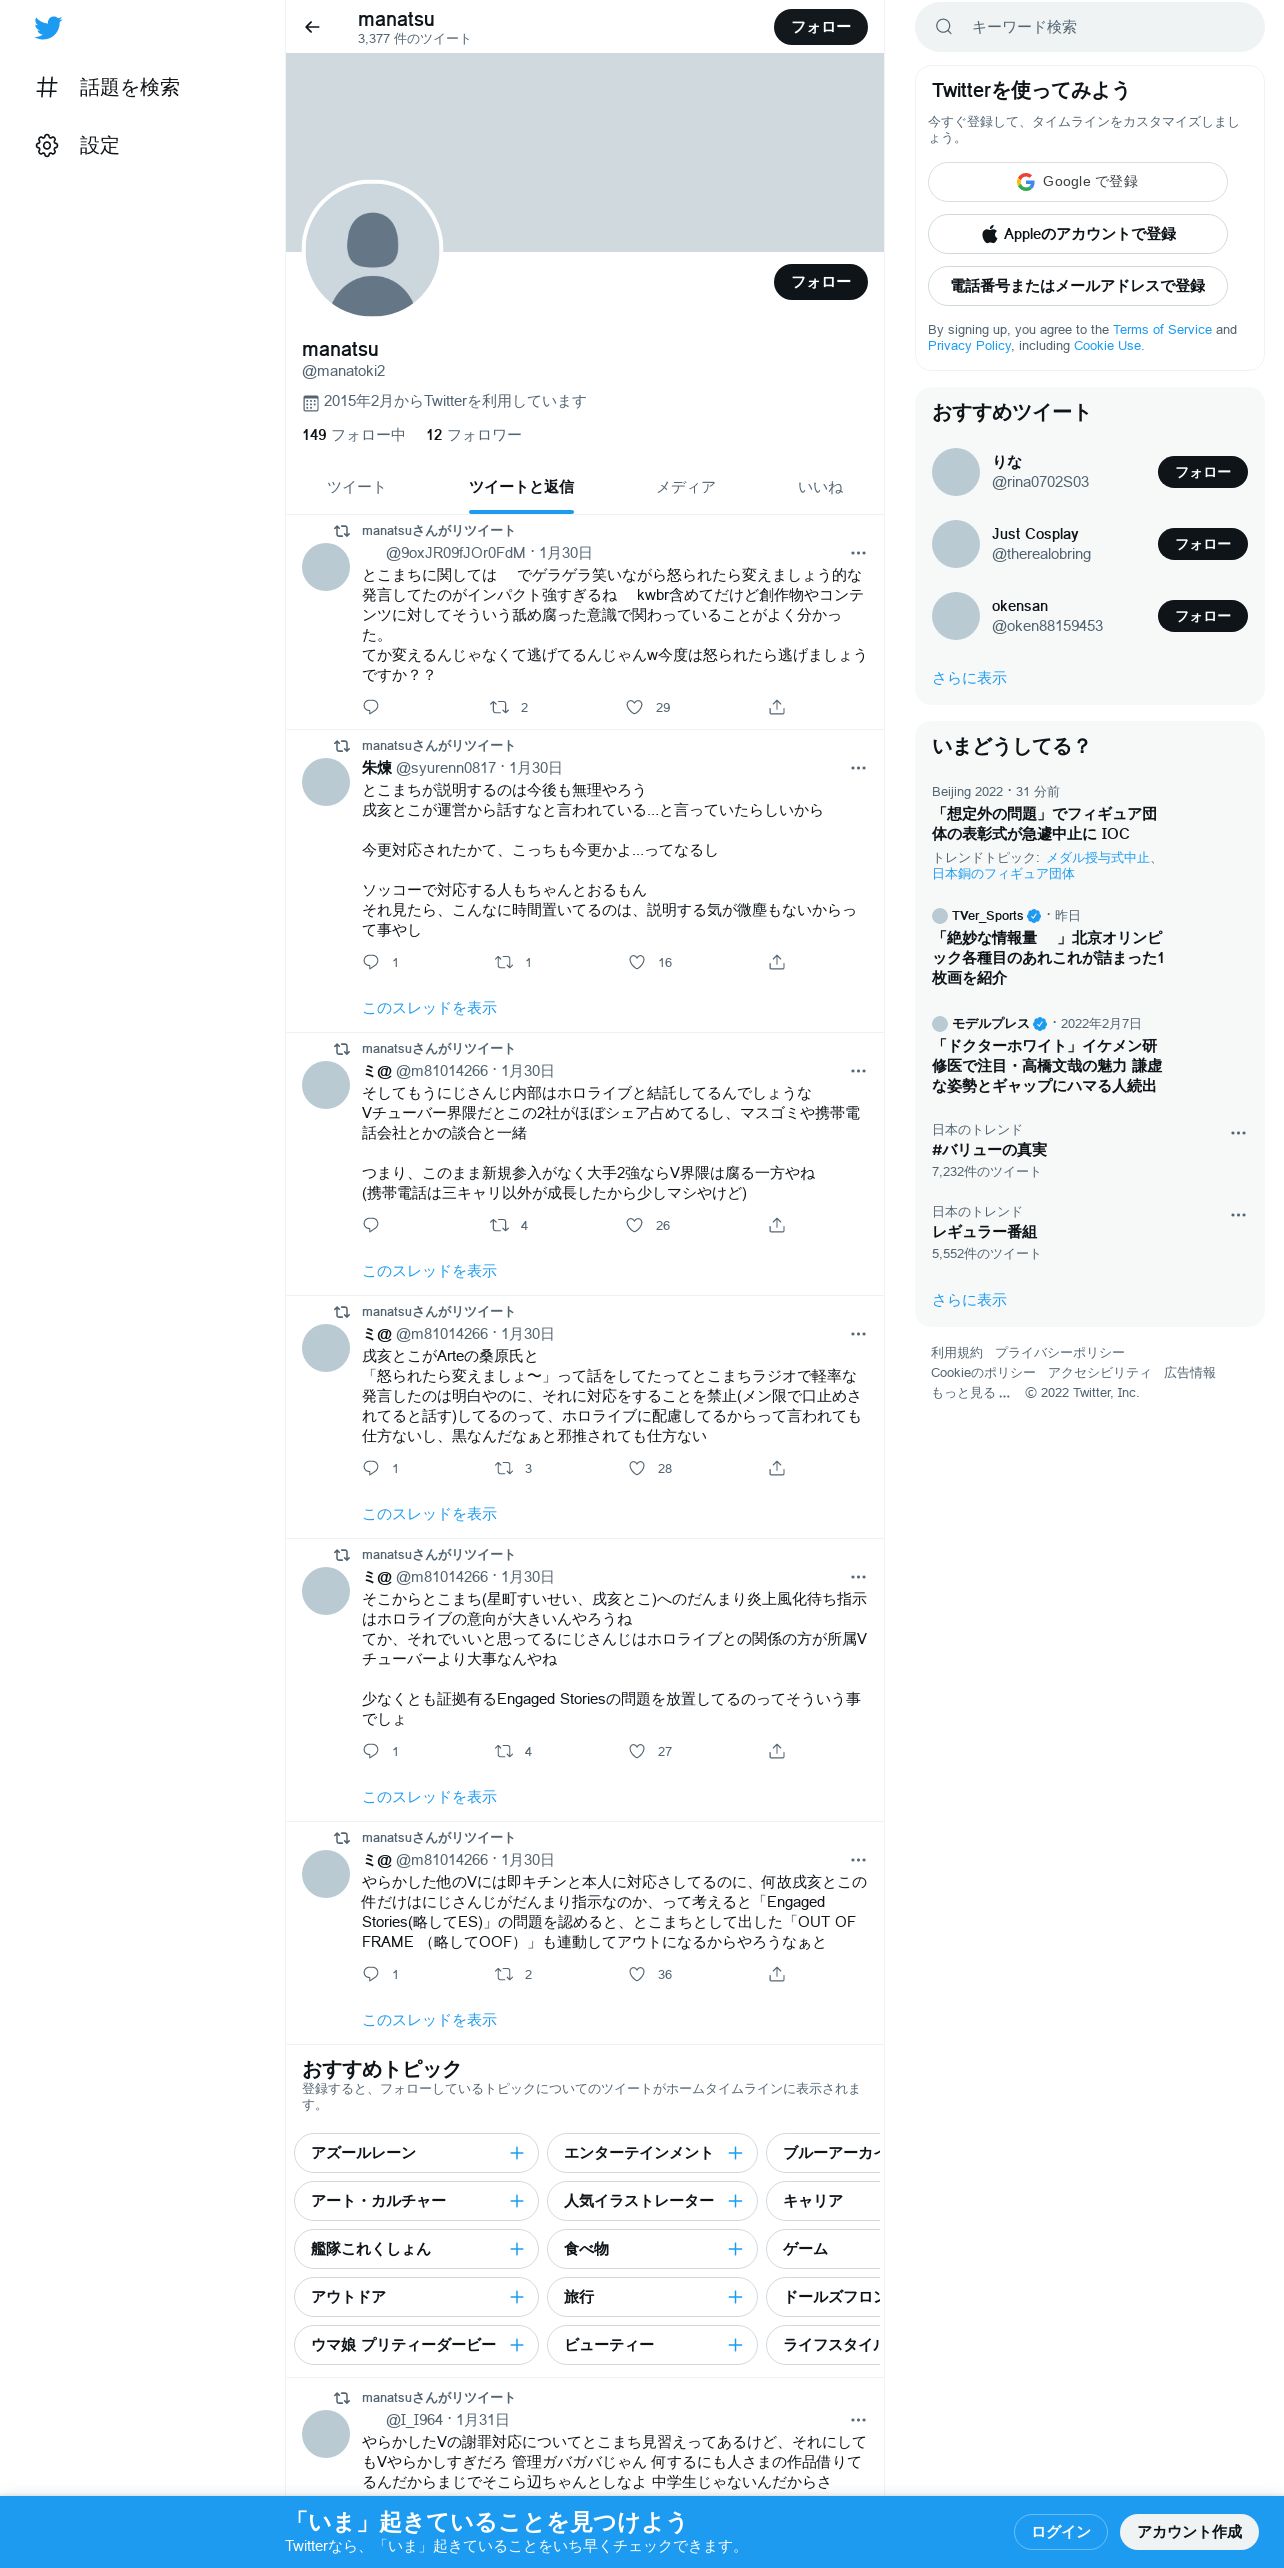Open the いいね tab

820,488
